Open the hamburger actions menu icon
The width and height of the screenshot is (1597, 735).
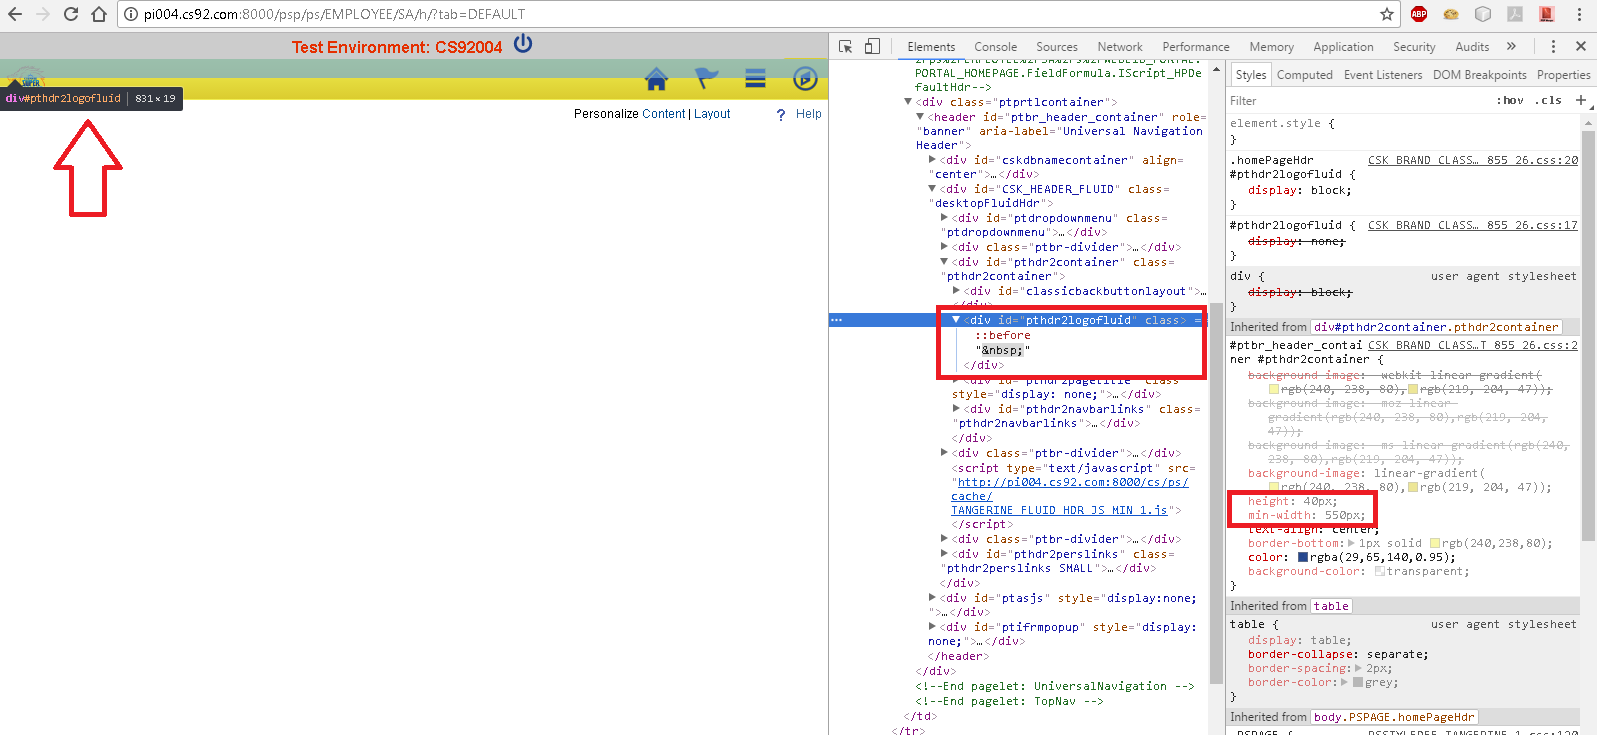point(755,79)
